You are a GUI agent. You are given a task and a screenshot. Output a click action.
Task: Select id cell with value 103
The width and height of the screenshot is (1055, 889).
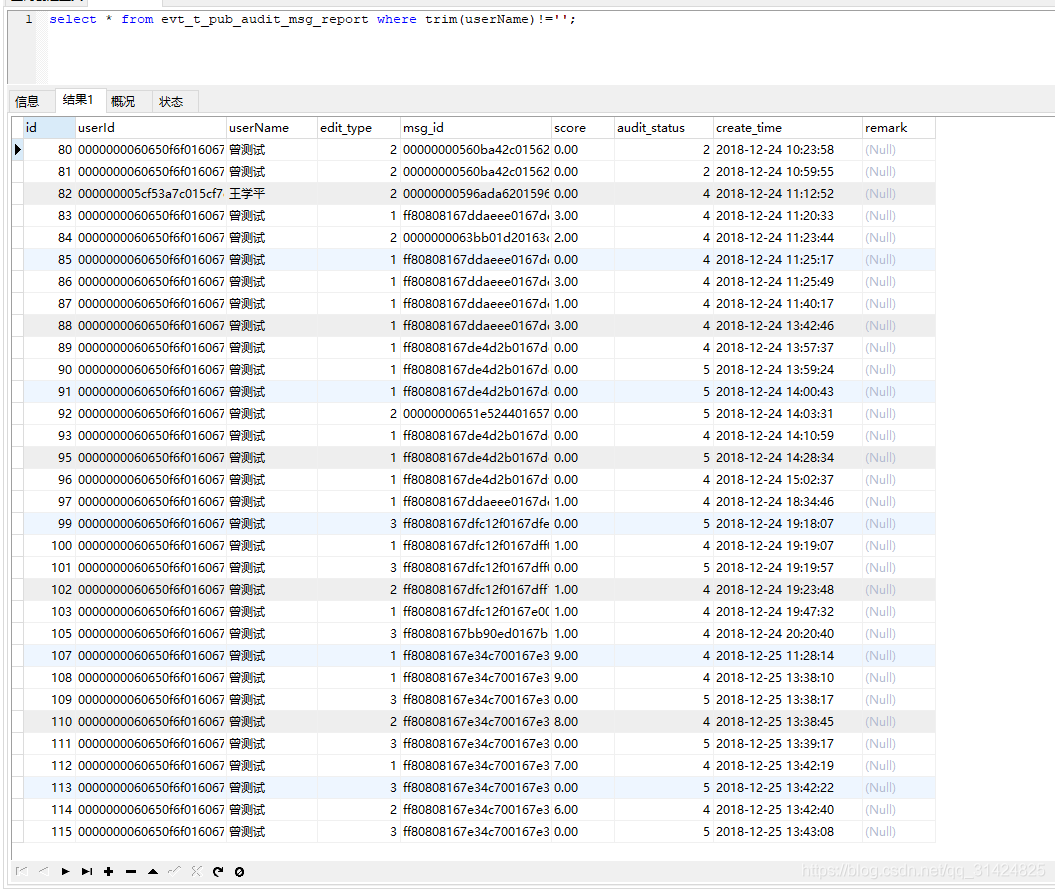tap(50, 612)
